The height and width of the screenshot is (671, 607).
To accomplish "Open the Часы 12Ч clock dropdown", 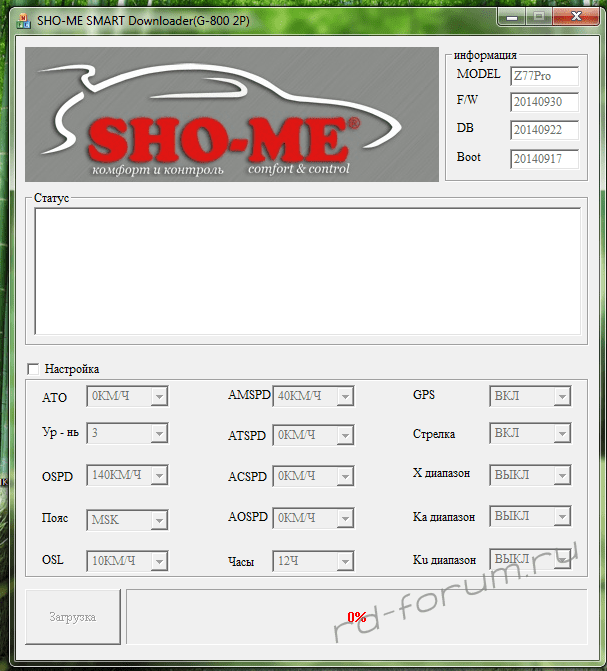I will (313, 561).
